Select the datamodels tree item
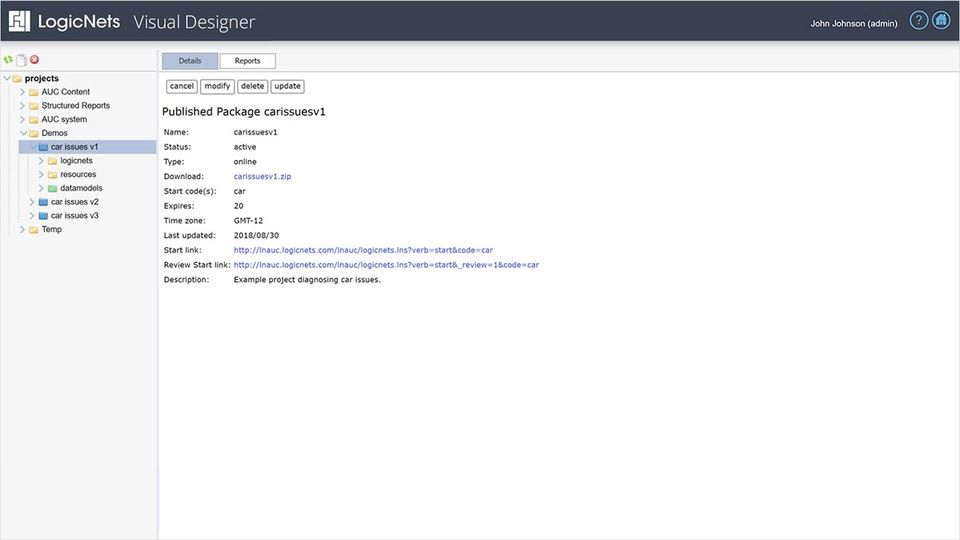Screen dimensions: 960x540 81,189
